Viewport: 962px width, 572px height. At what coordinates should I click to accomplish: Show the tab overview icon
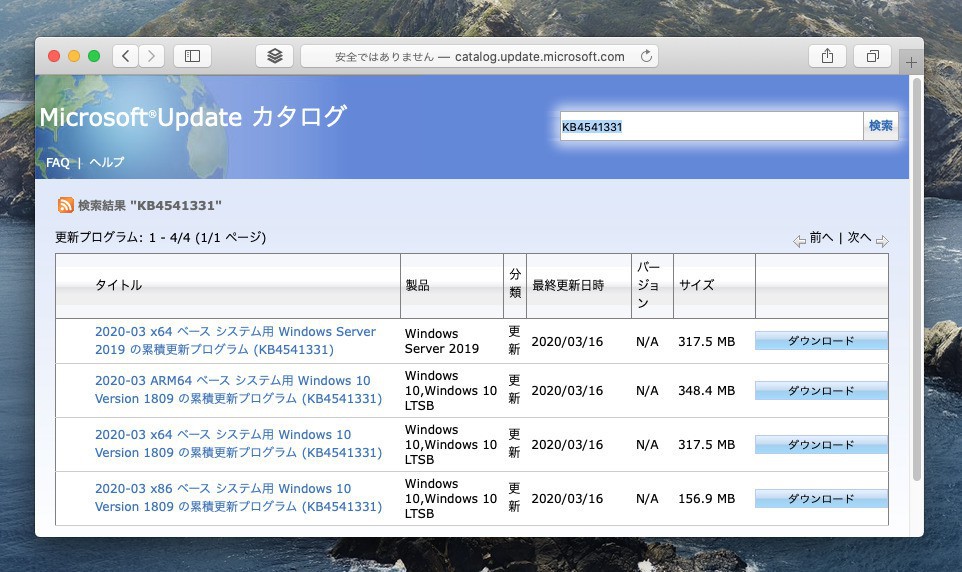pos(873,56)
